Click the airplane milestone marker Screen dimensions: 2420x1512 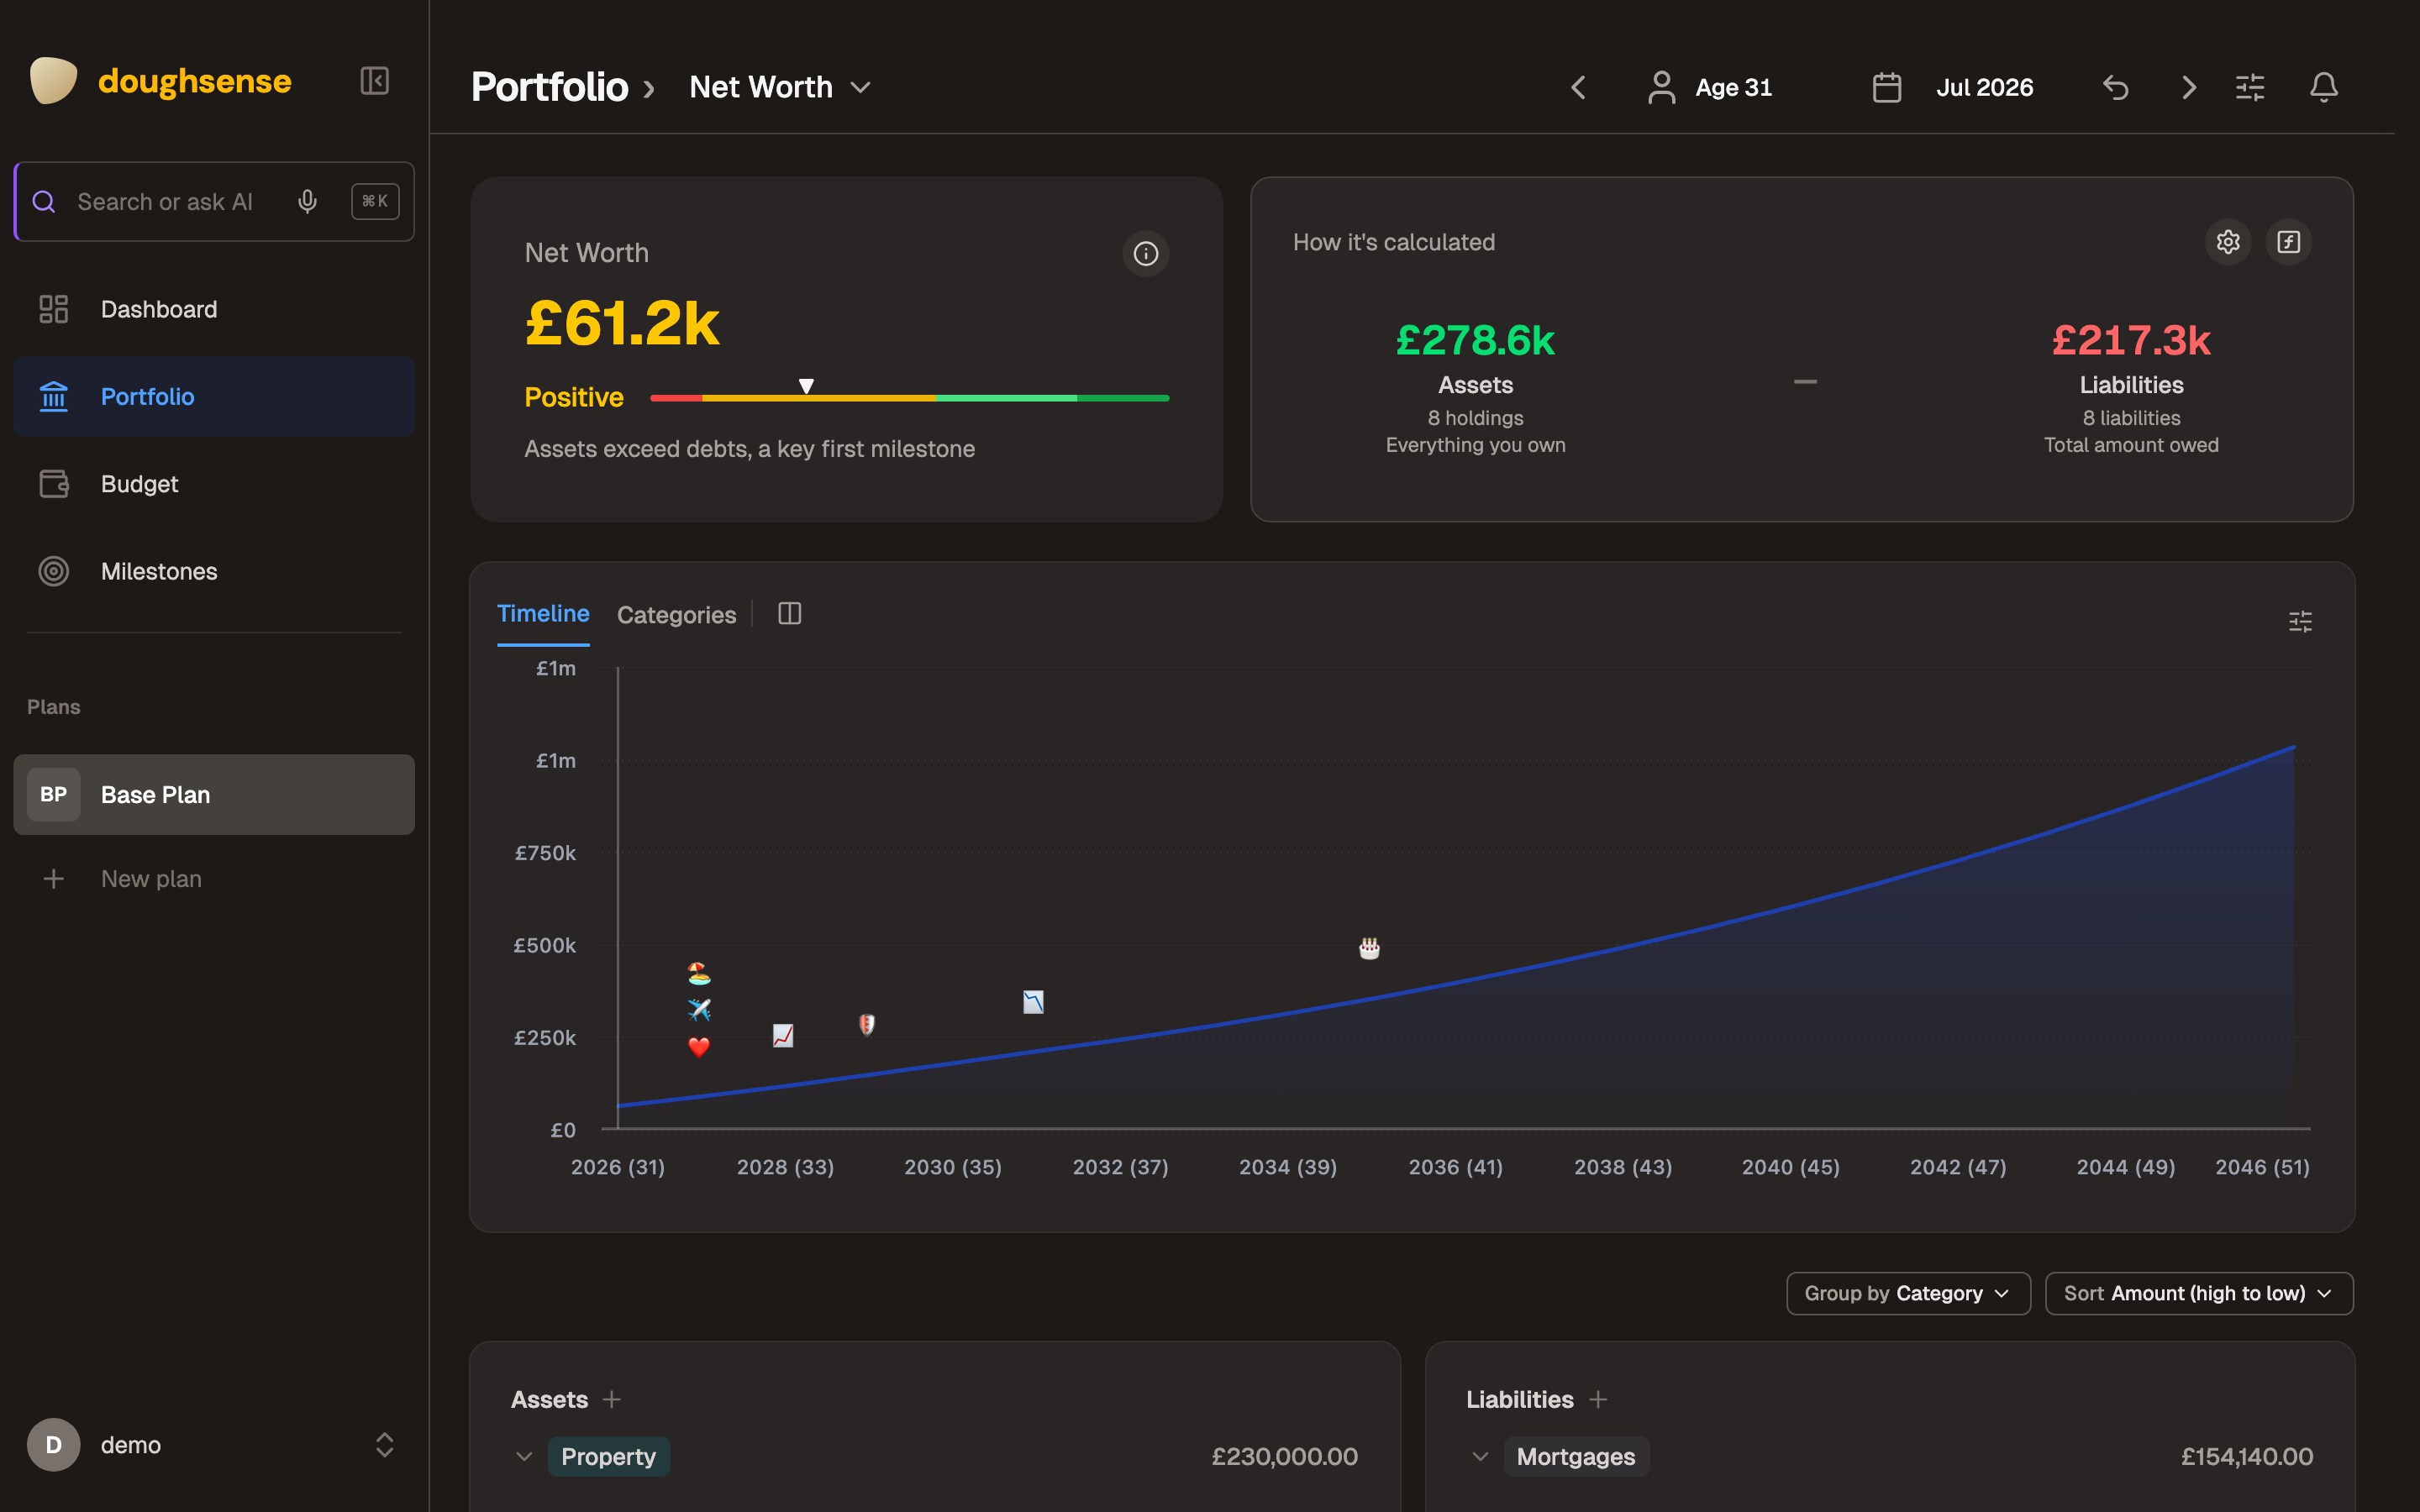(x=698, y=1009)
